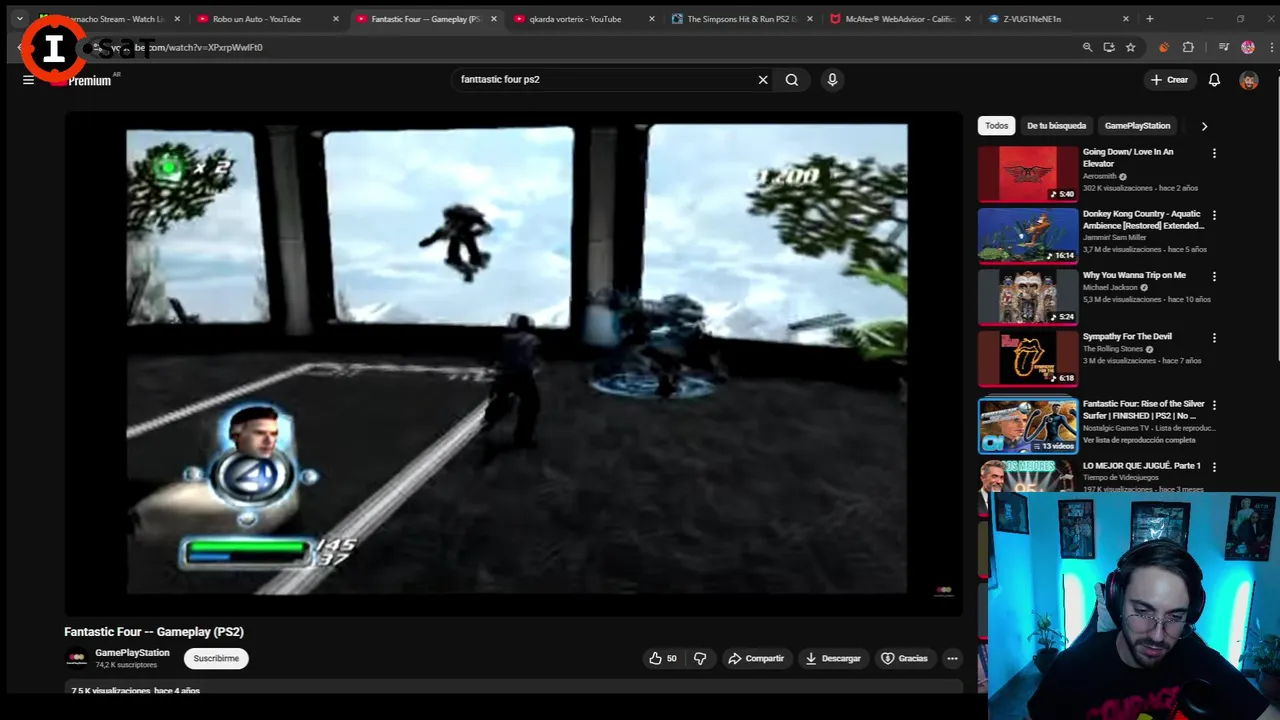Close the 'Fantastic Four -- Gameplay' tab

494,19
